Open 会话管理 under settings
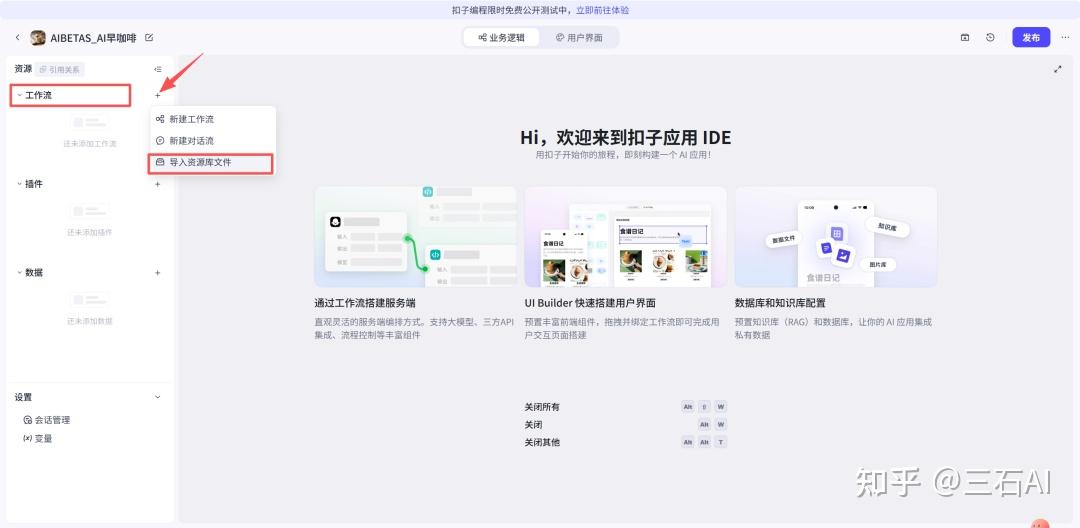The height and width of the screenshot is (528, 1080). click(x=52, y=420)
